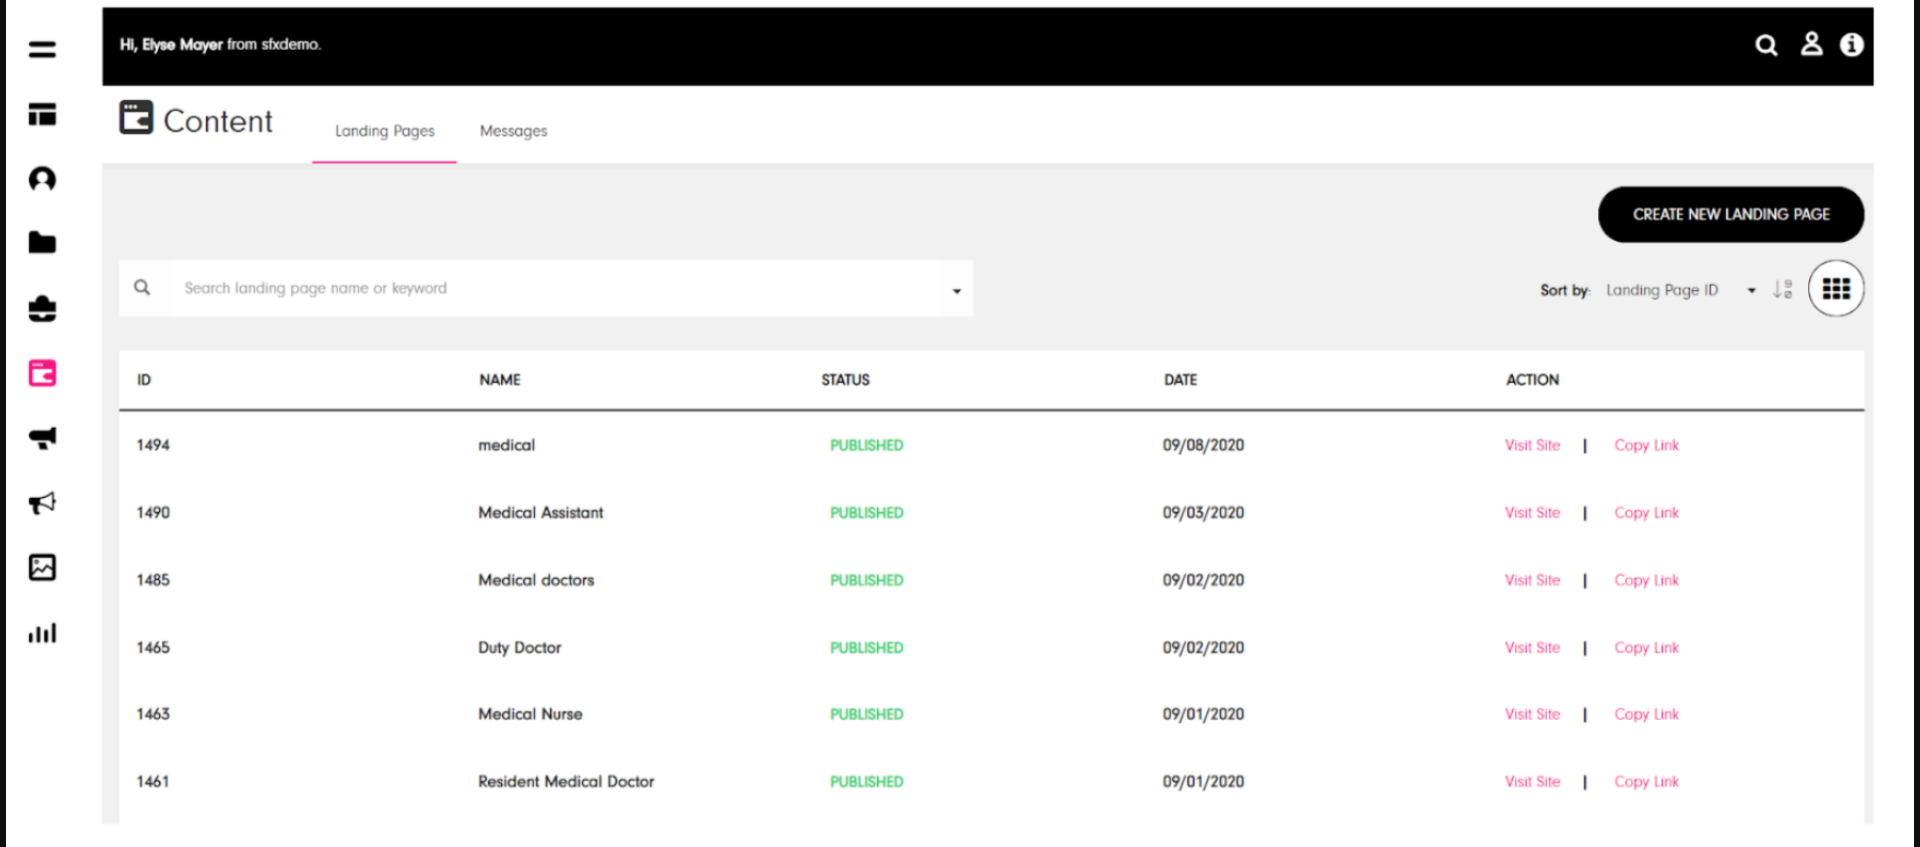Open the paint roller icon in sidebar
This screenshot has width=1920, height=847.
click(x=42, y=438)
